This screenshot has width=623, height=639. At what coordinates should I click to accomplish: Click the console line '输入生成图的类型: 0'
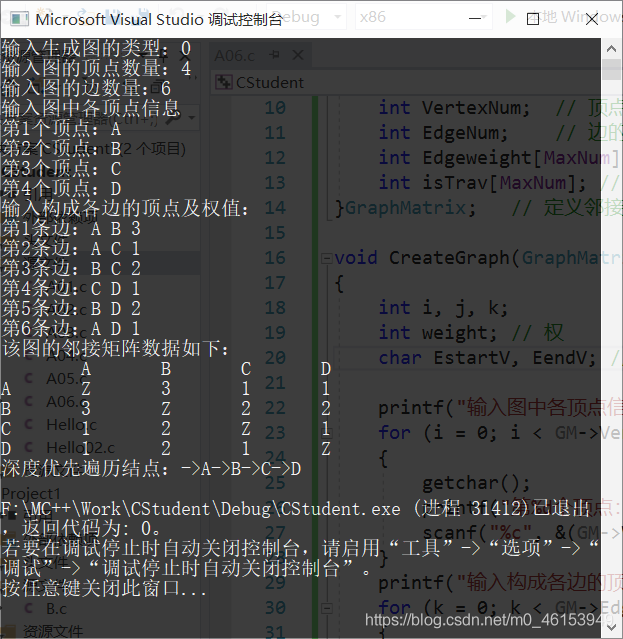[x=96, y=49]
